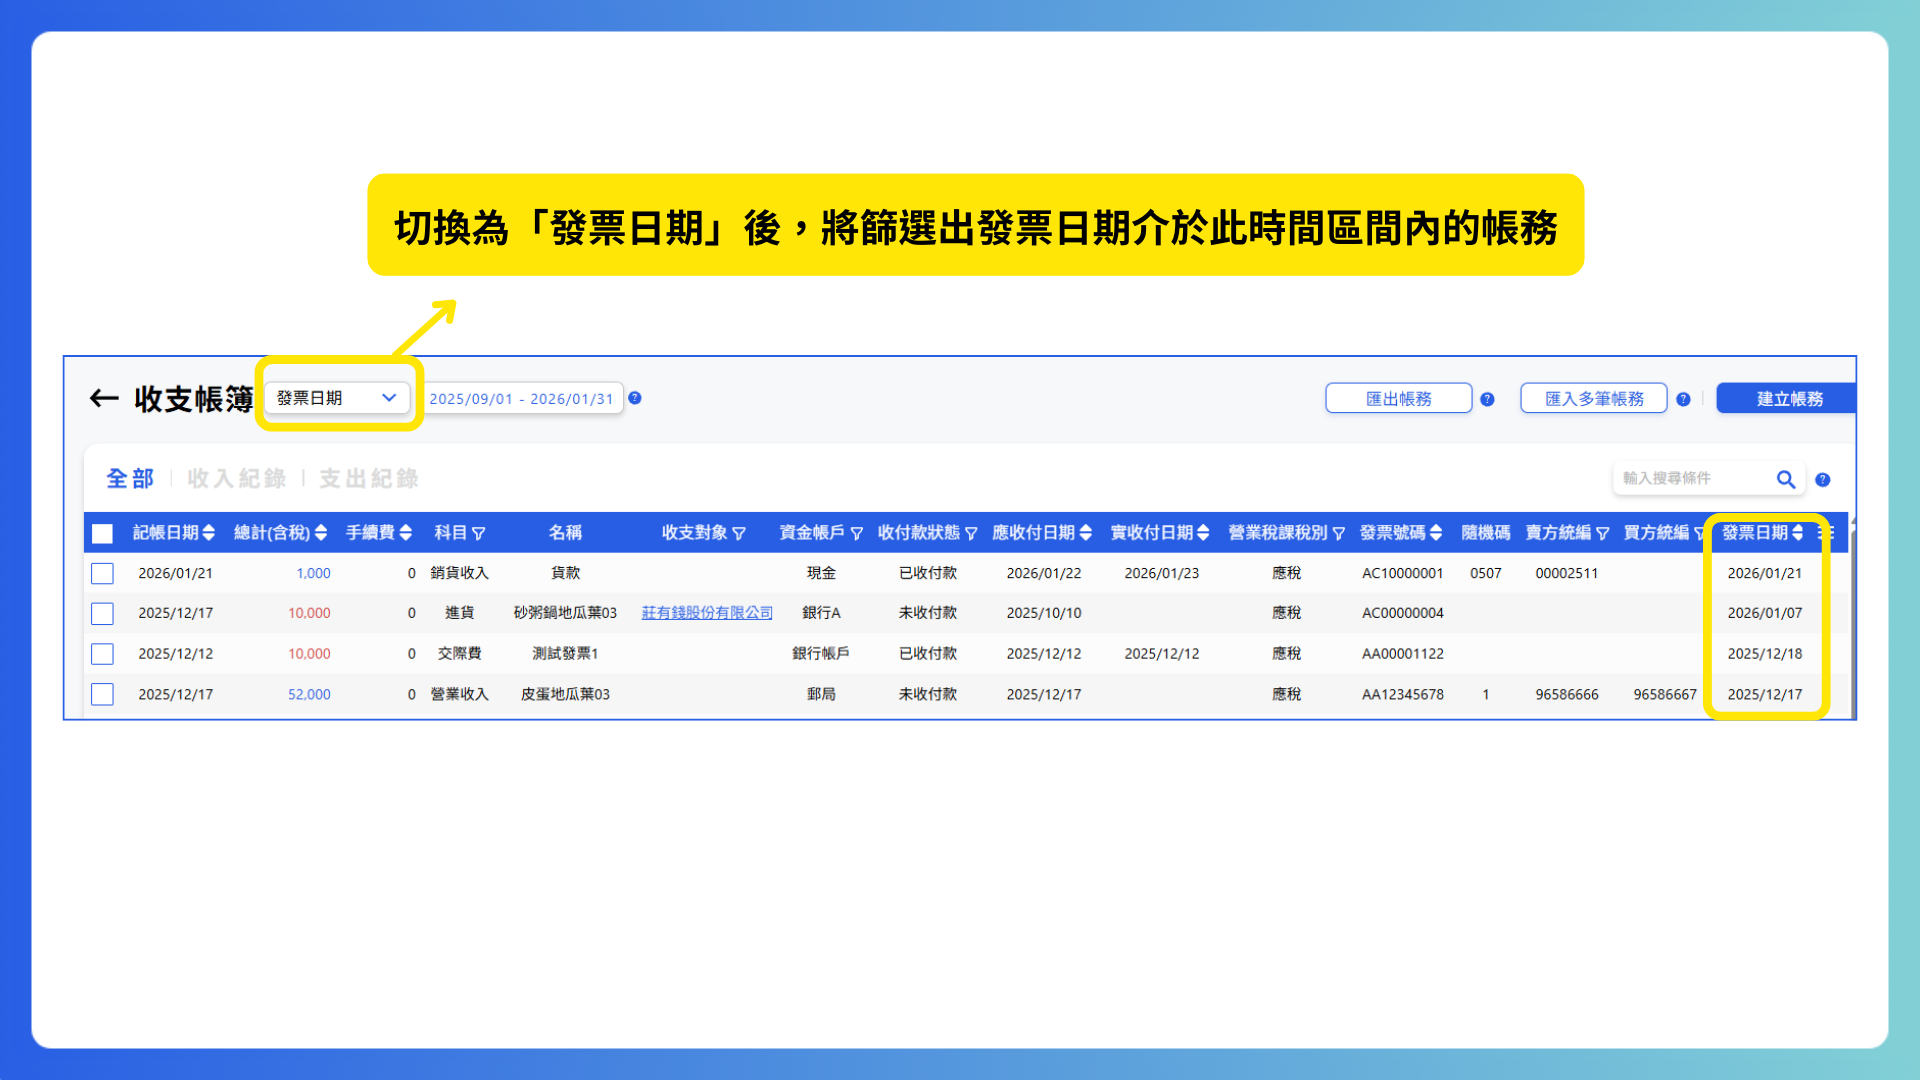Click the back arrow beside 收支帳簿
Screen dimensions: 1920x1080
click(104, 399)
